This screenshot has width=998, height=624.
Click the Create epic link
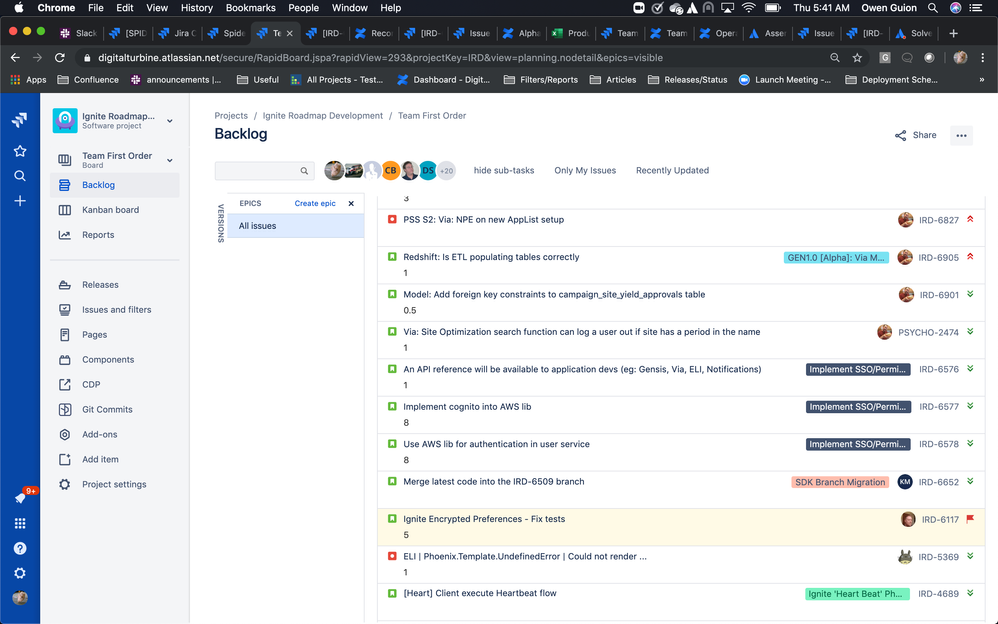point(315,204)
